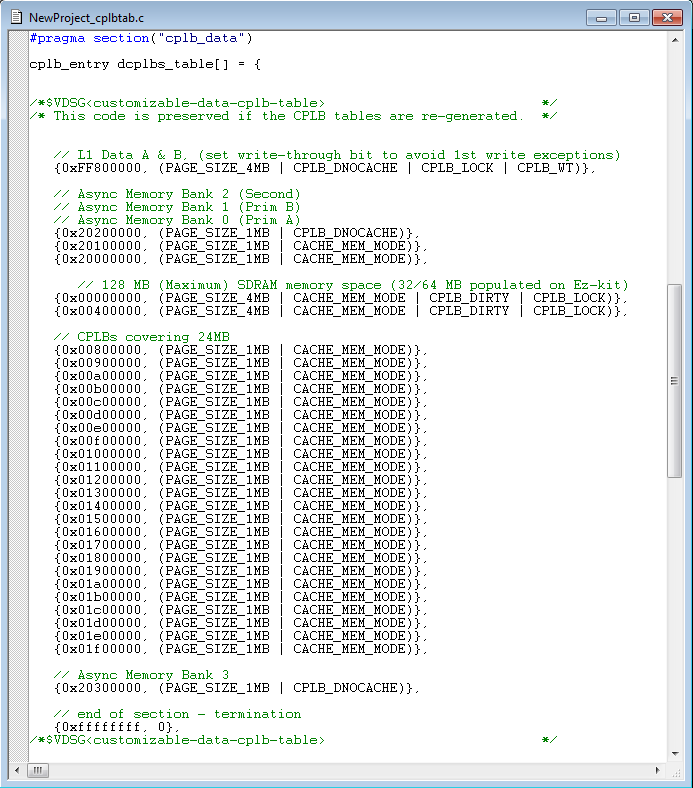The width and height of the screenshot is (693, 788).
Task: Click the horizontal scrollbar thumb
Action: 37,771
